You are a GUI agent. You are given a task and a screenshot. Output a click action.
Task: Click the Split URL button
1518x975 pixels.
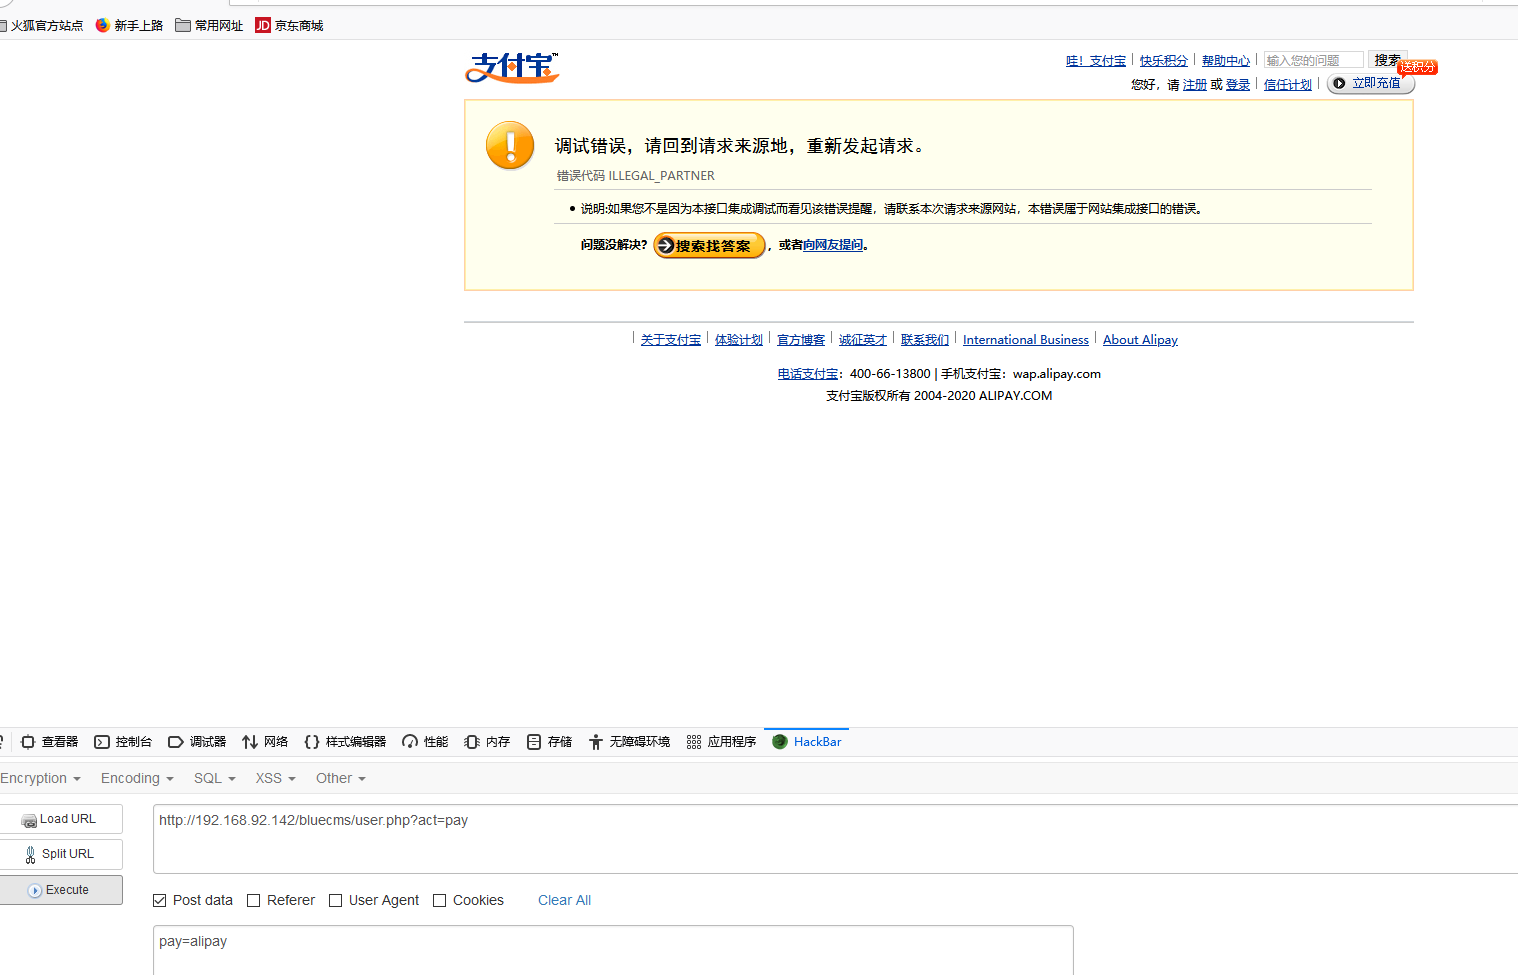click(x=60, y=854)
